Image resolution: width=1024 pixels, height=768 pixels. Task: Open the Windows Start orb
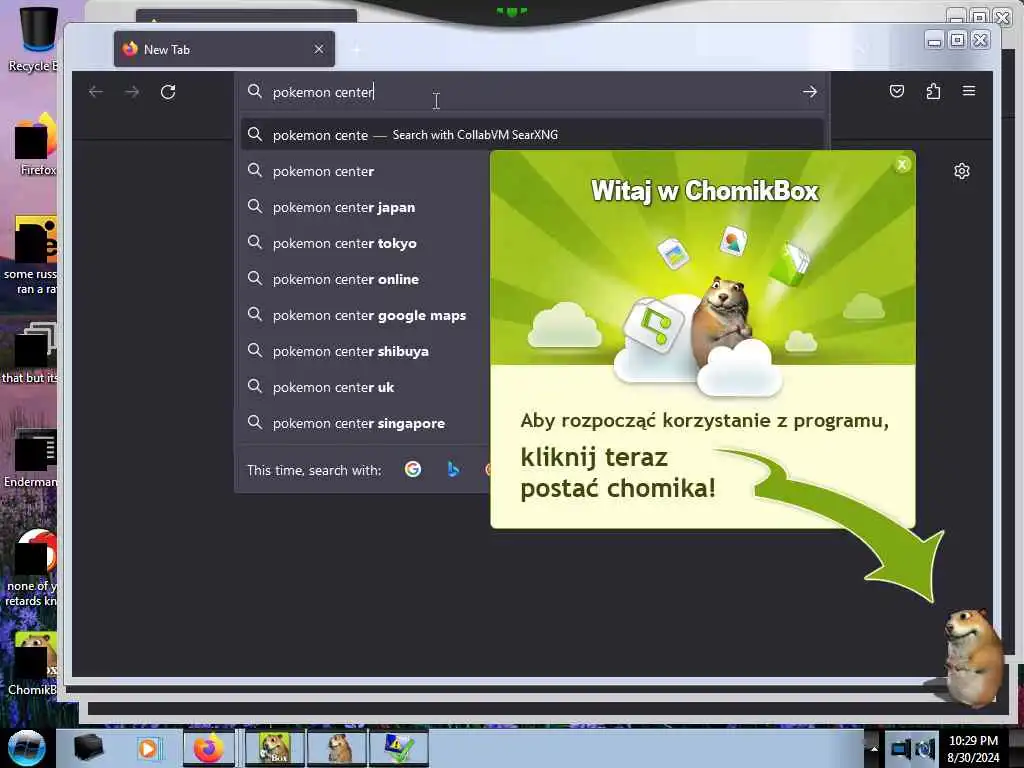point(27,748)
